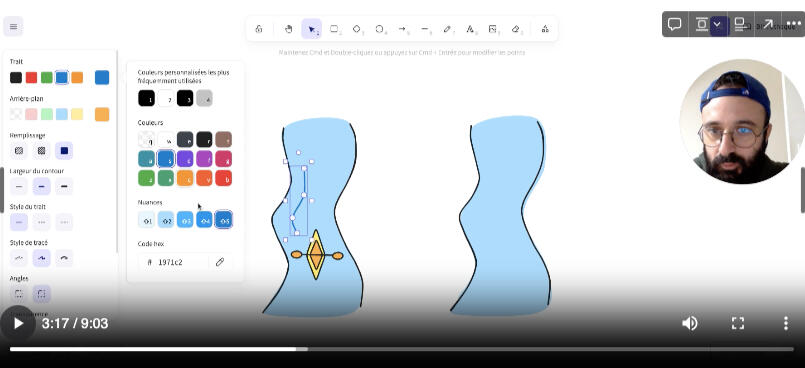Toggle the canvas lock tool
The image size is (805, 368).
(x=259, y=29)
